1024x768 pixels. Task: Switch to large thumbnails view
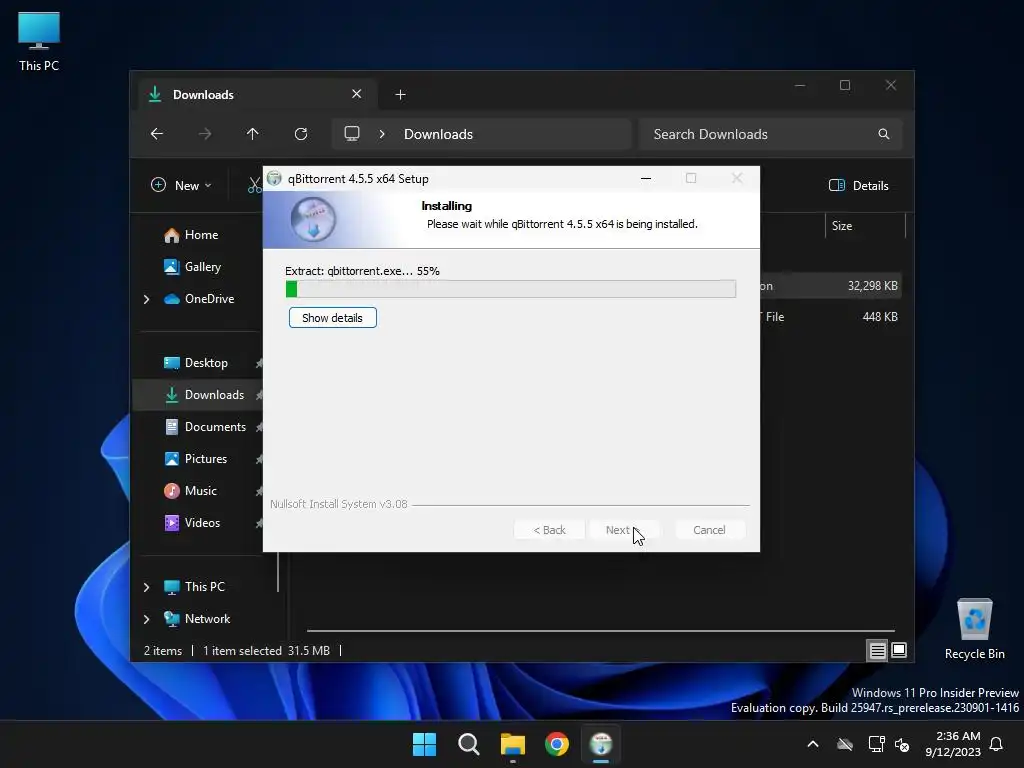[899, 650]
